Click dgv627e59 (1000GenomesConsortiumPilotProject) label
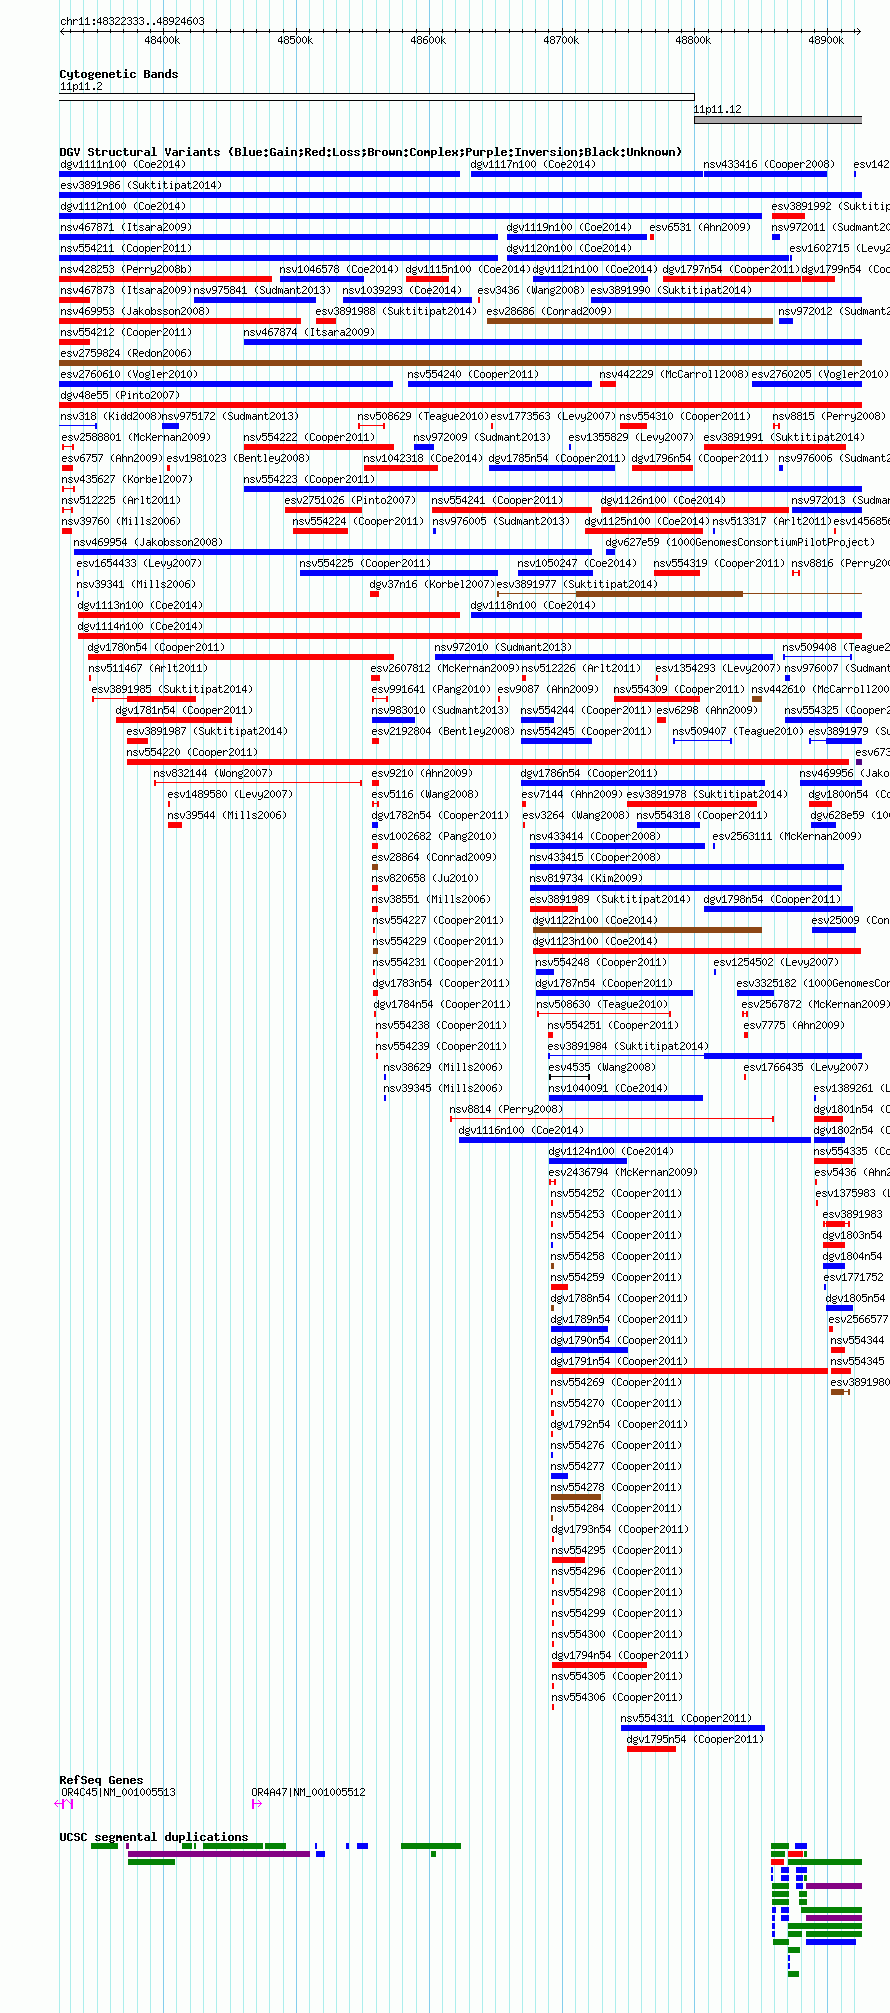Screen dimensions: 890x2013 [x=740, y=542]
